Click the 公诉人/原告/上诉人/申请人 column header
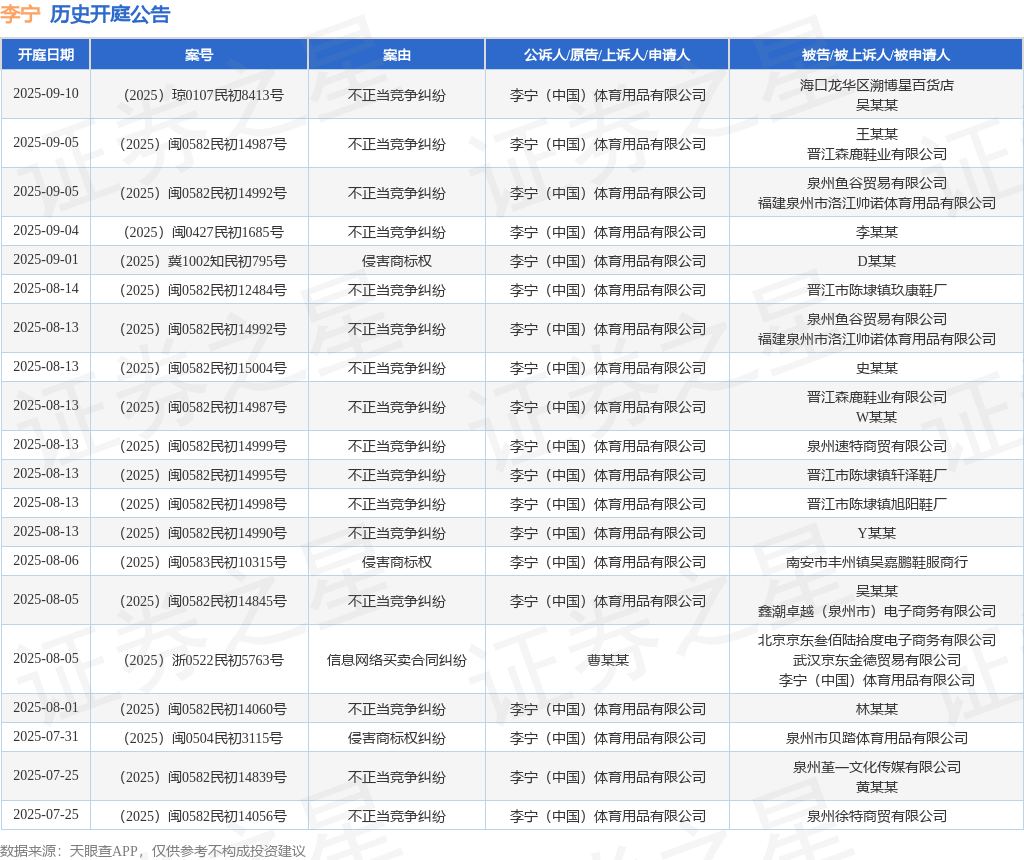 tap(607, 55)
